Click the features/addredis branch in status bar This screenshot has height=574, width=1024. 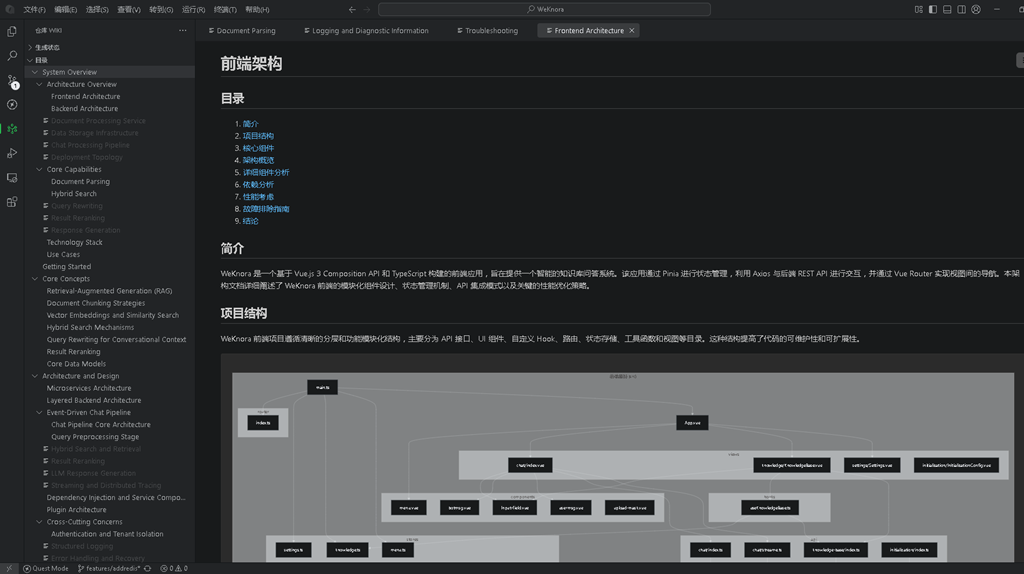109,568
